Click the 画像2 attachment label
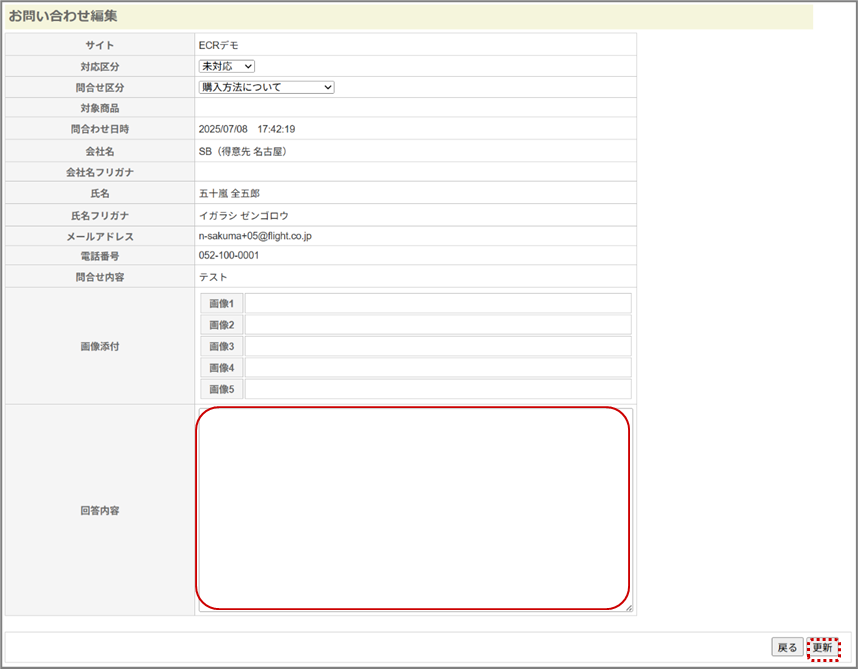Viewport: 858px width, 669px height. 221,325
